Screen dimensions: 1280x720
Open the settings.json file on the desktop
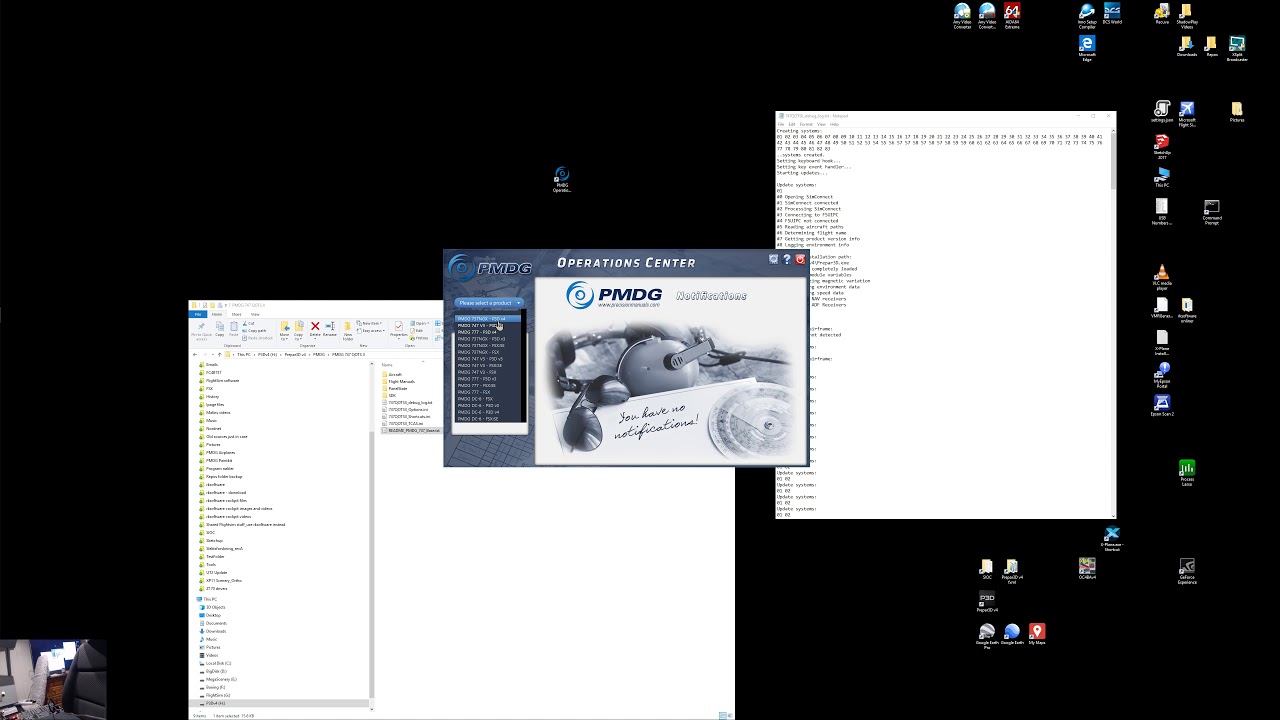[x=1162, y=111]
